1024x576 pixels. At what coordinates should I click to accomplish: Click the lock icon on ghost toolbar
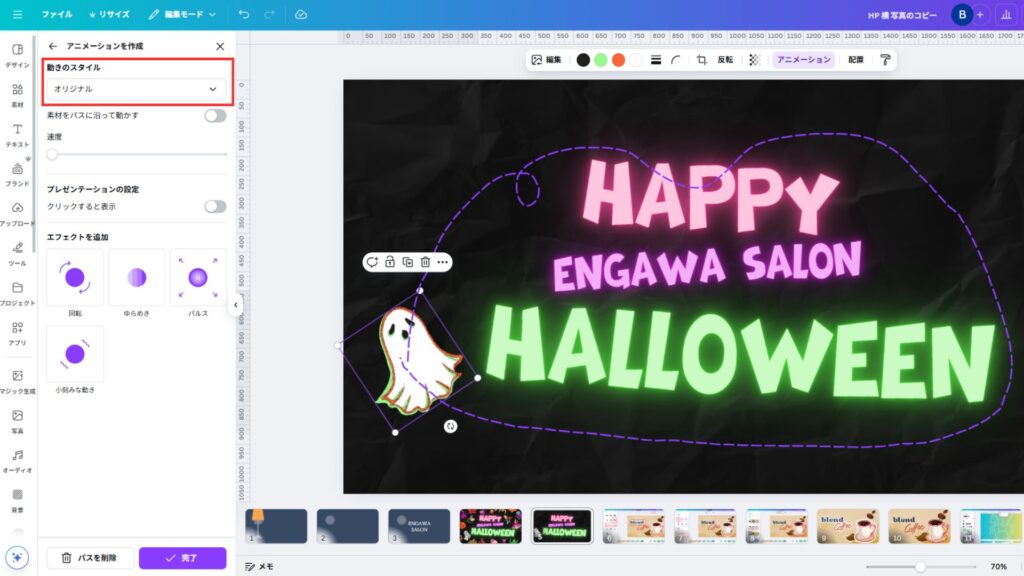point(389,262)
